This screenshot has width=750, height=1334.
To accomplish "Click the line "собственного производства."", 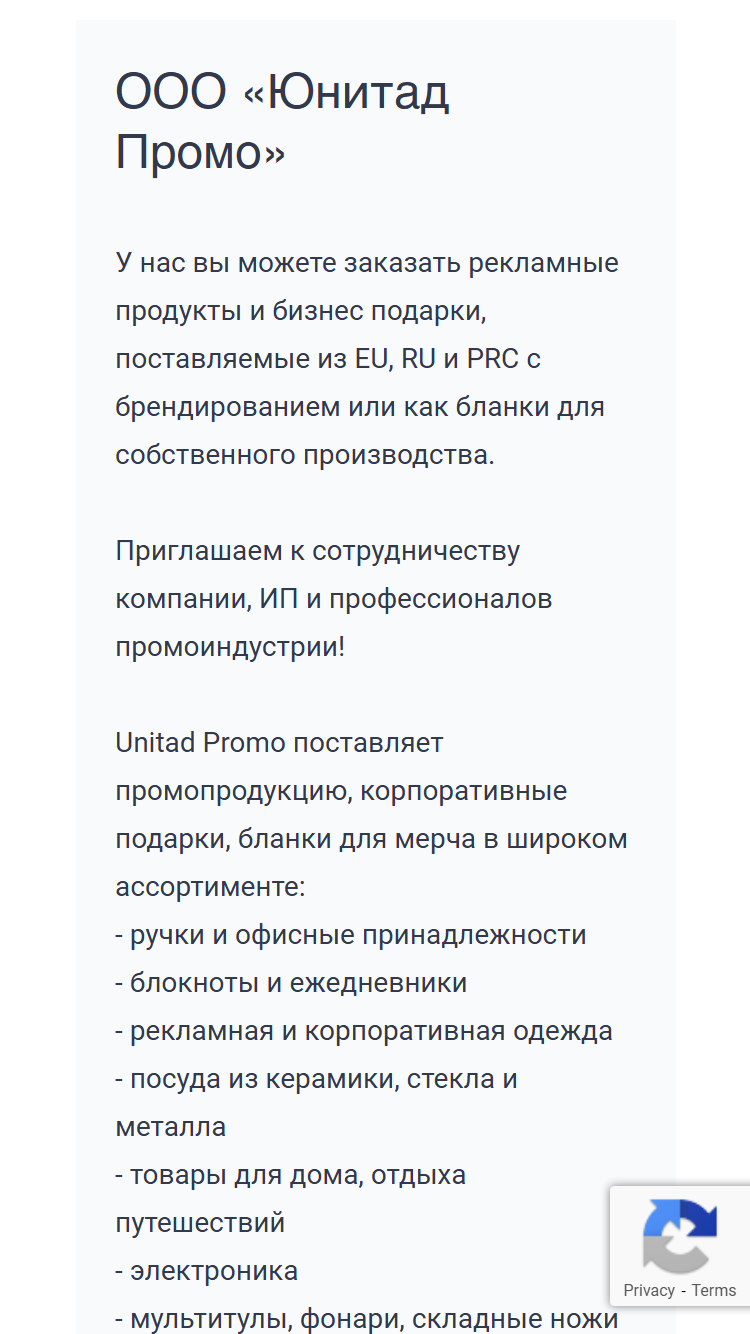I will click(305, 455).
